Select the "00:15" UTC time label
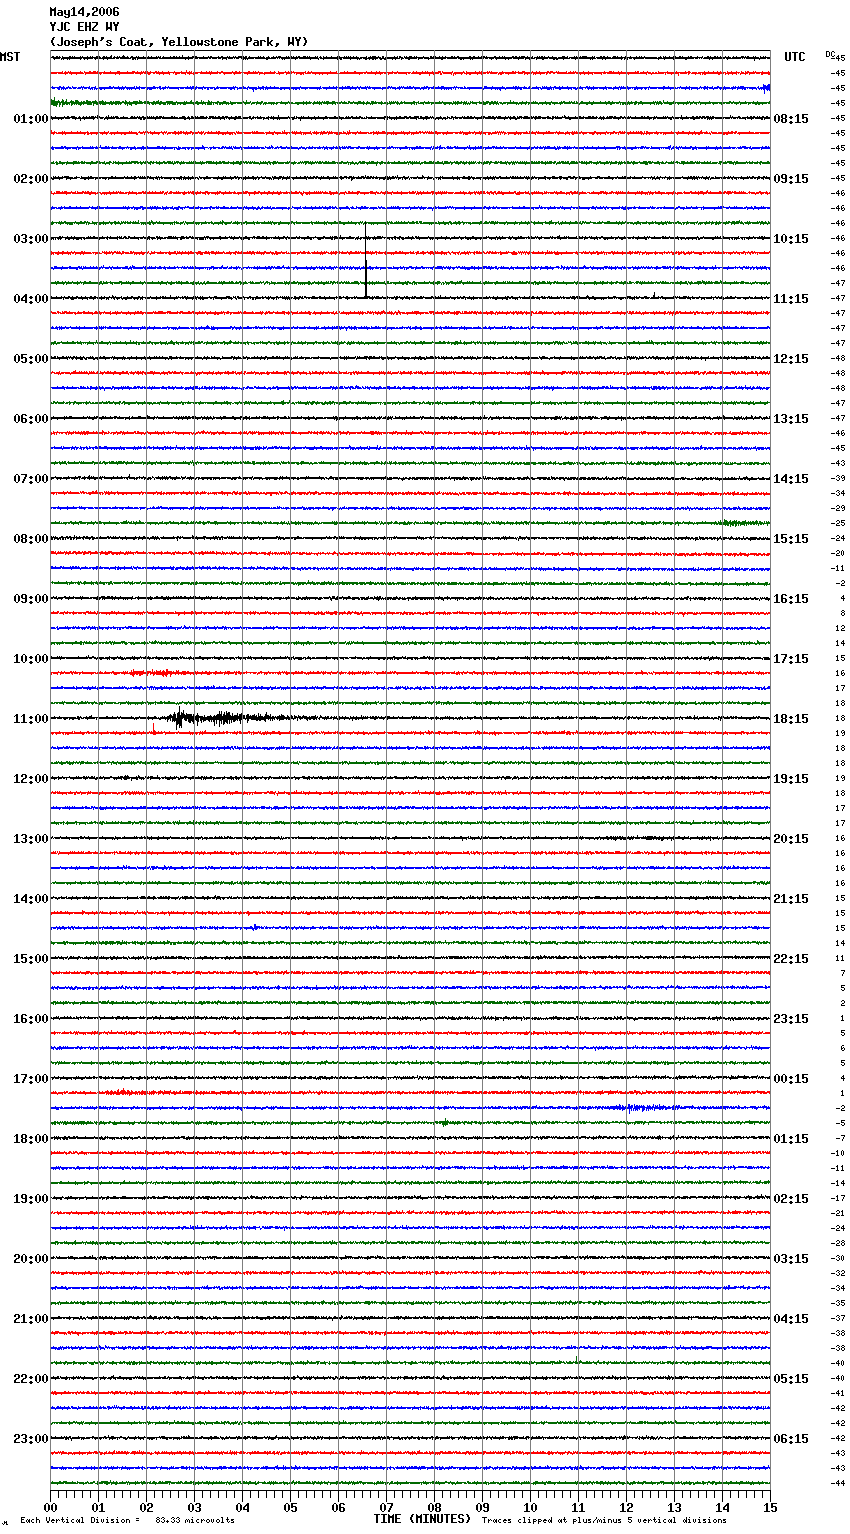The image size is (850, 1534). click(x=791, y=1079)
